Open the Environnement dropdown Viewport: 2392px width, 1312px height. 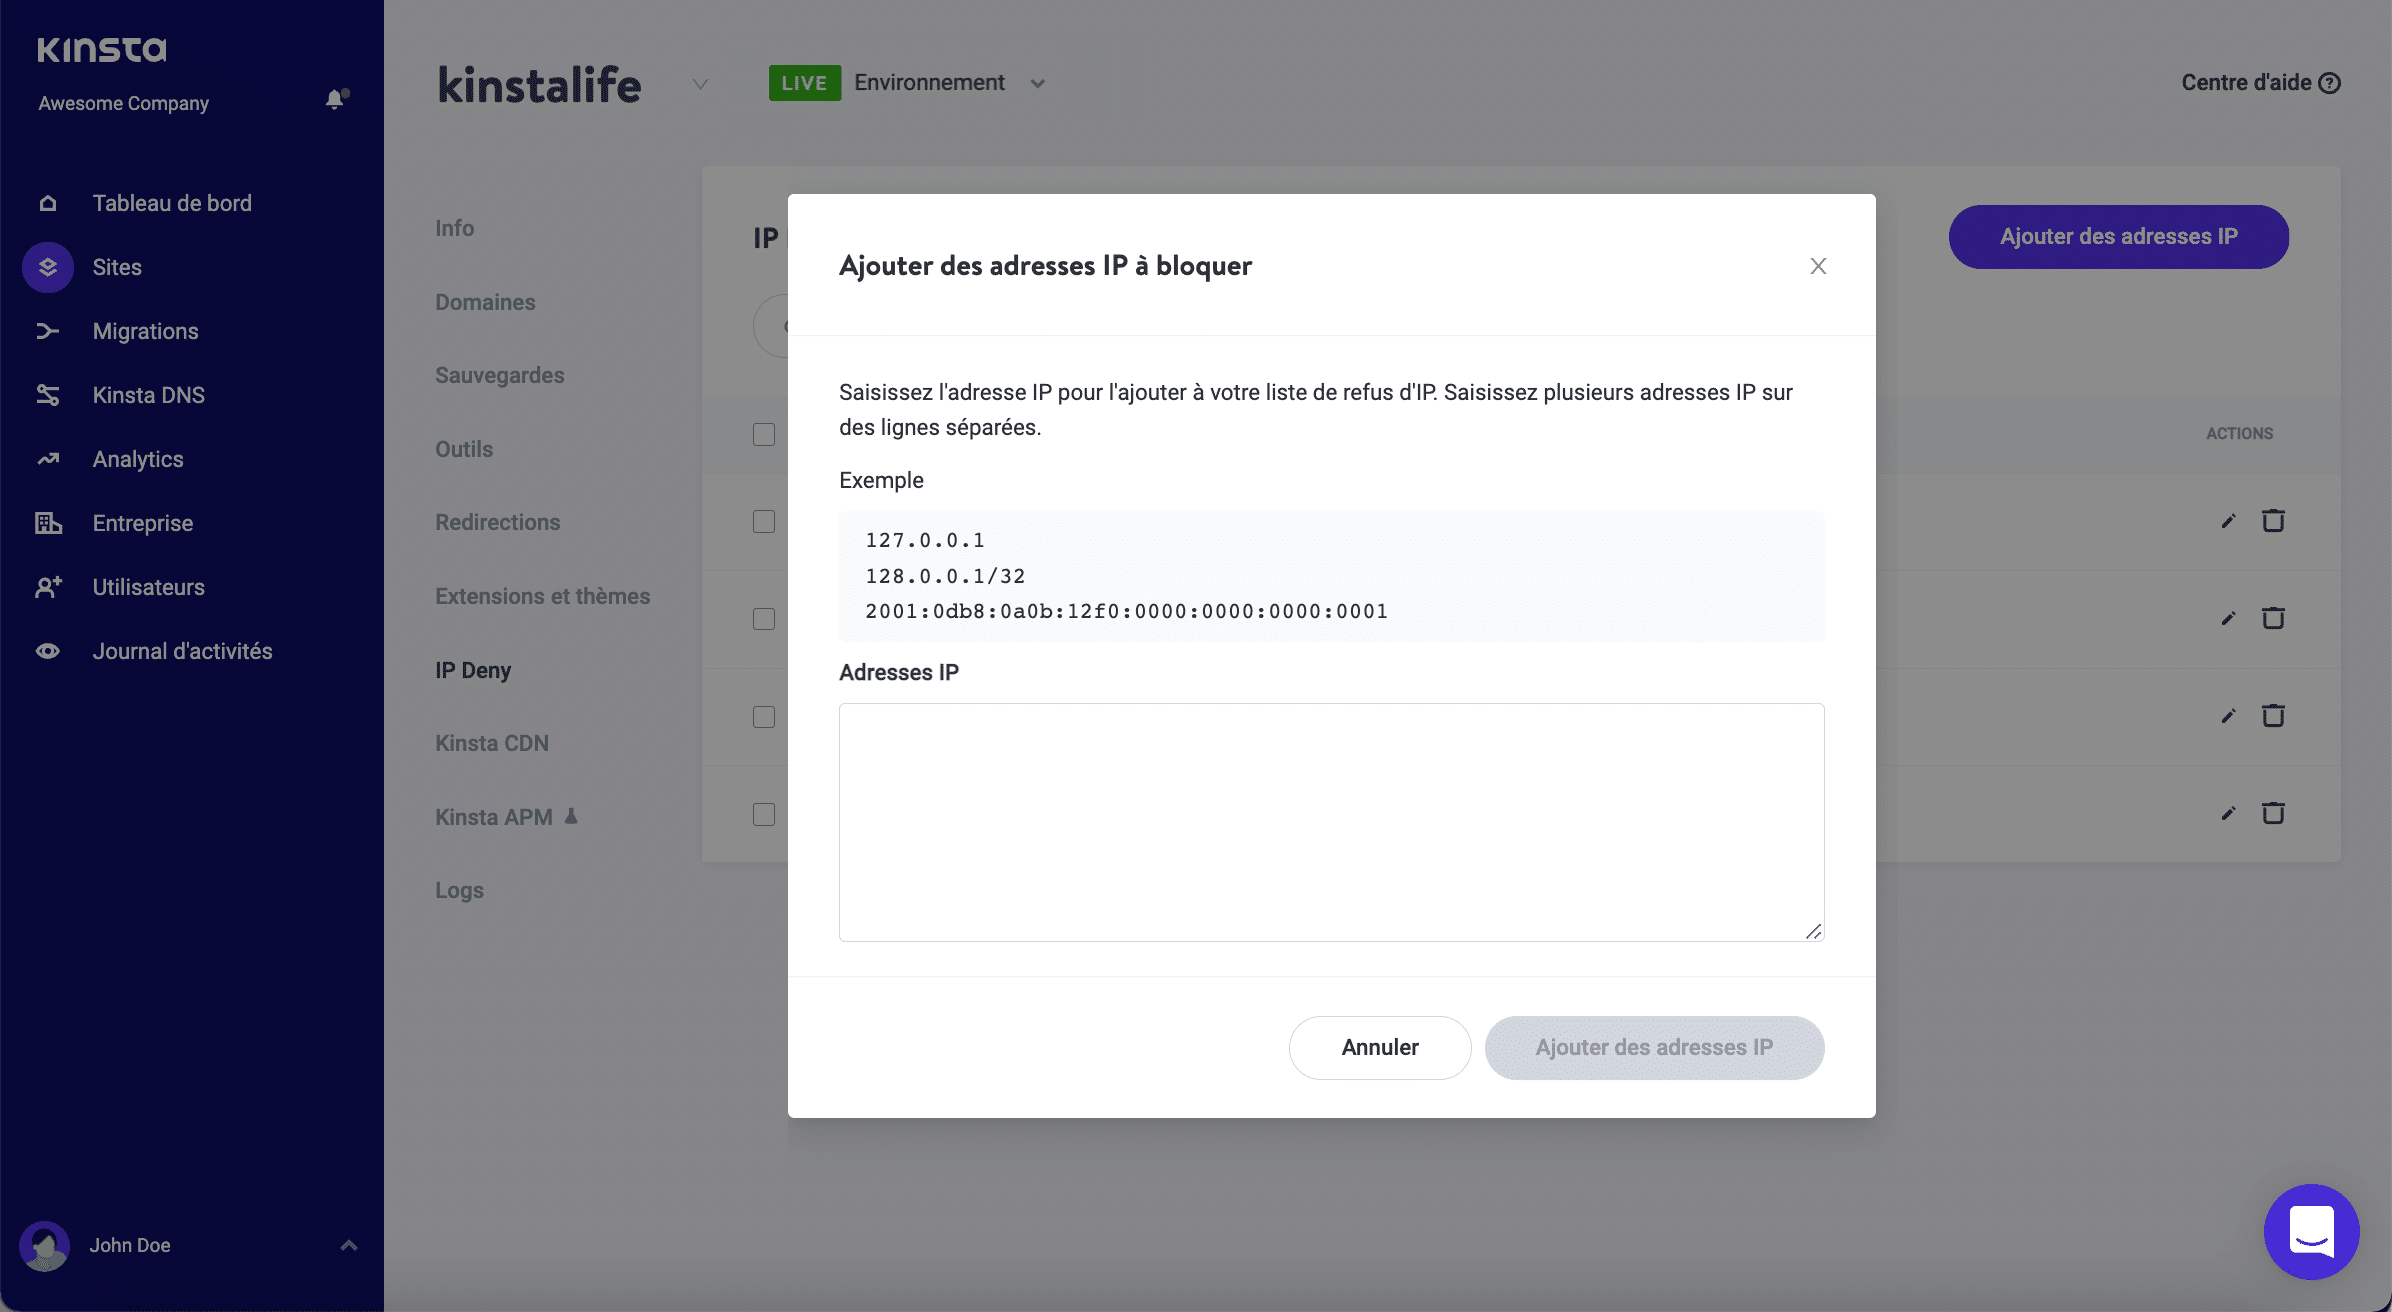click(1038, 84)
